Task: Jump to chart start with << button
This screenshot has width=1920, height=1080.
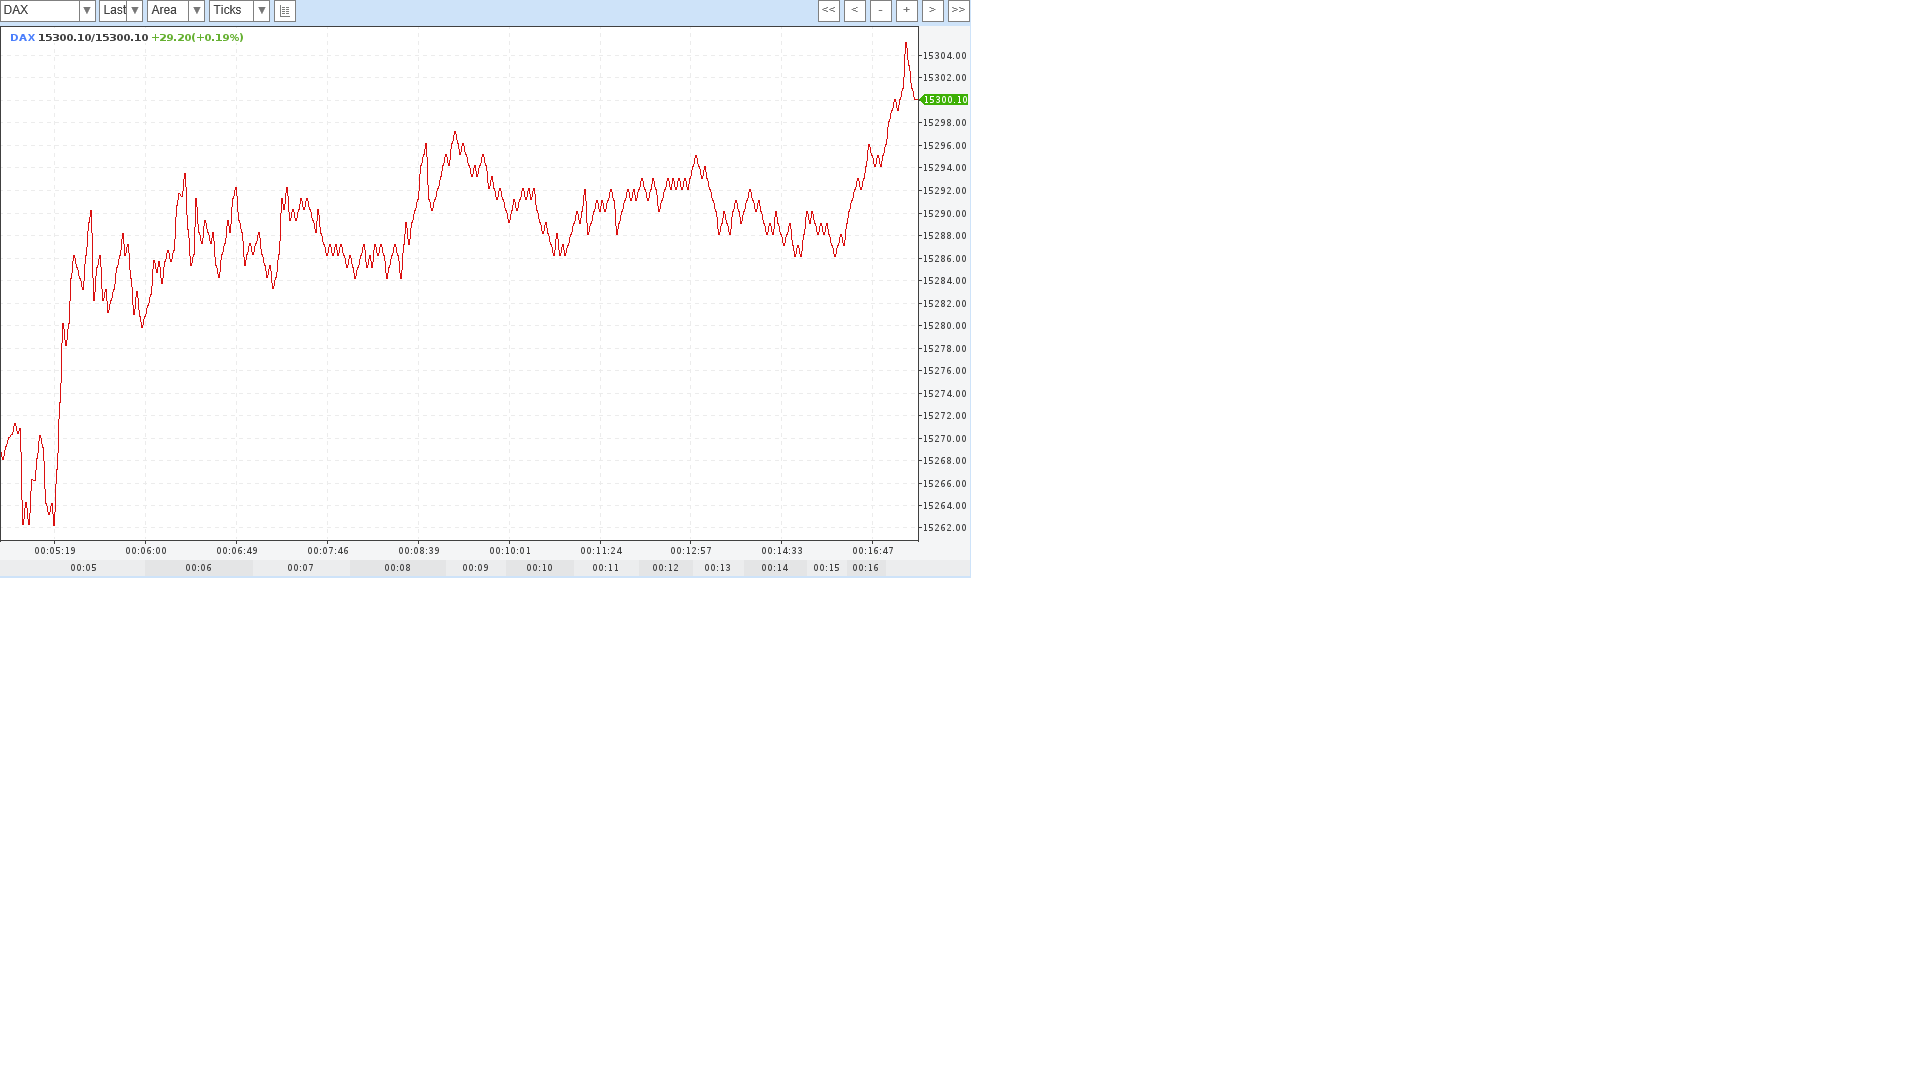Action: tap(828, 11)
